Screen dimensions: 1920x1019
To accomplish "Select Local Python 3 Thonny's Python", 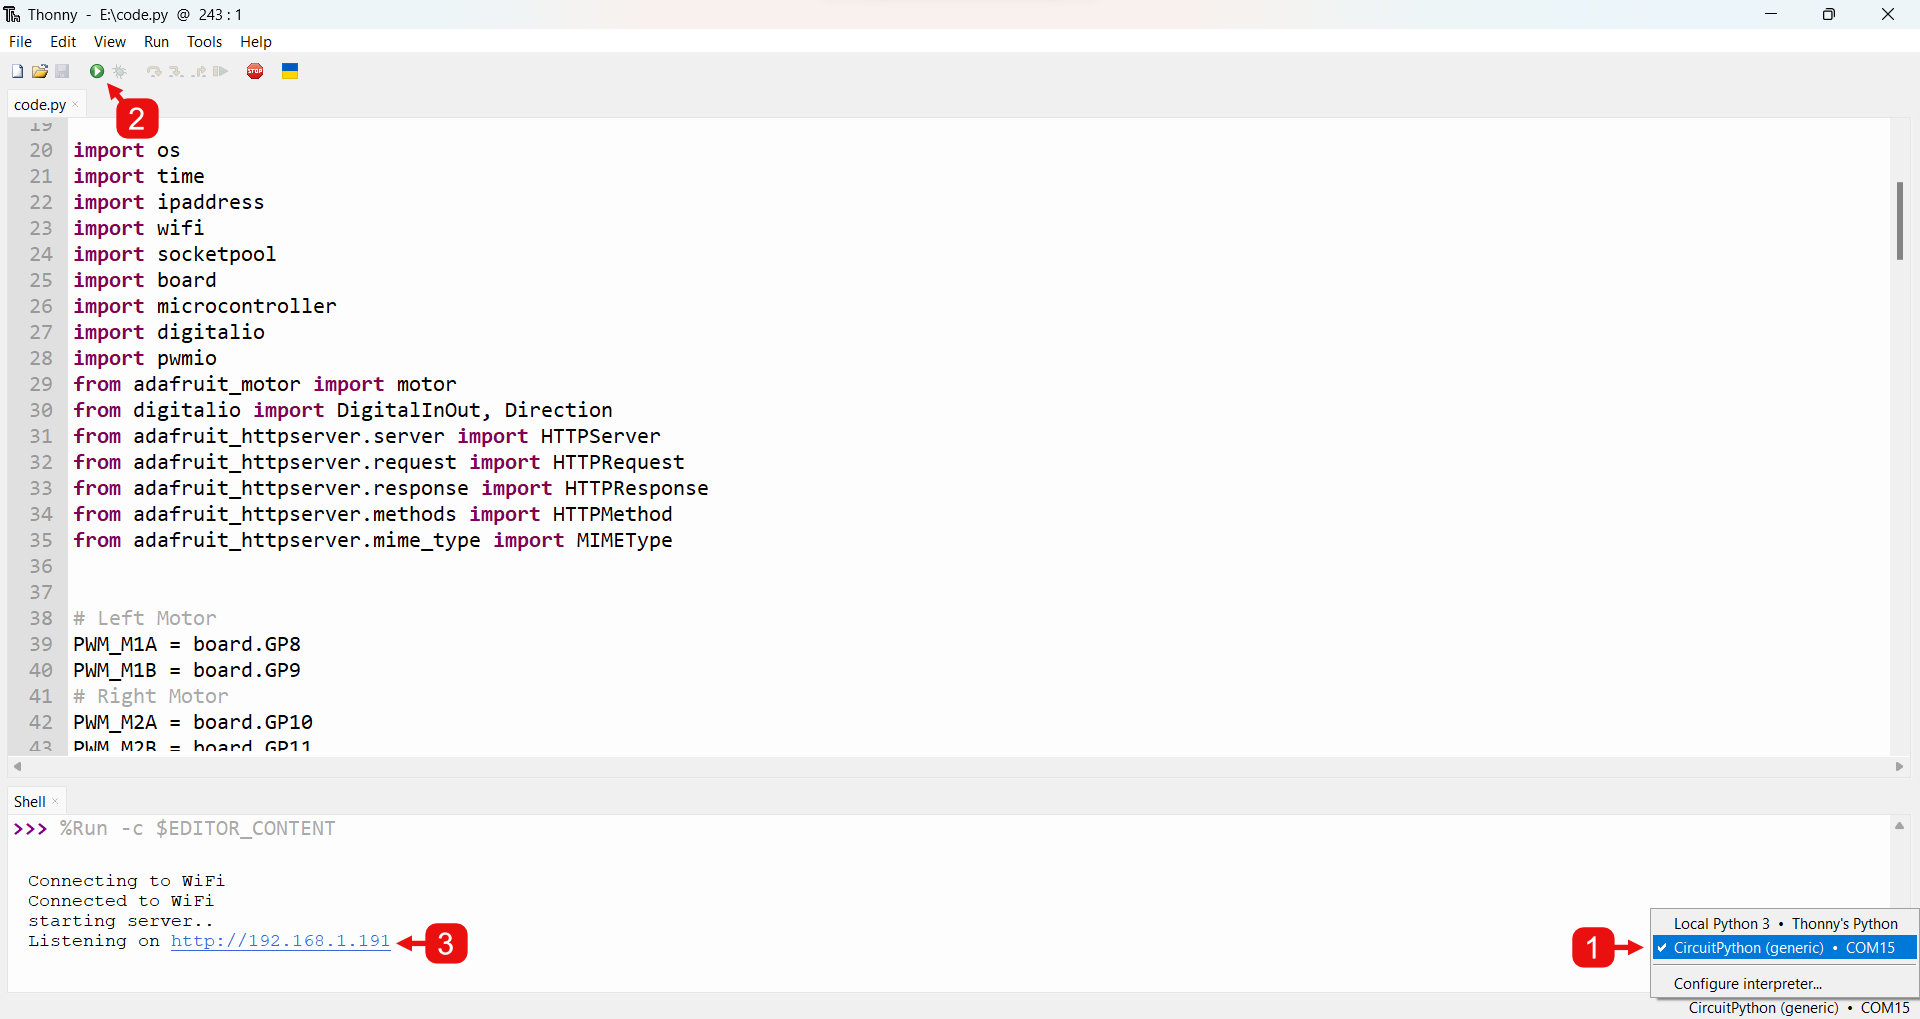I will coord(1784,924).
